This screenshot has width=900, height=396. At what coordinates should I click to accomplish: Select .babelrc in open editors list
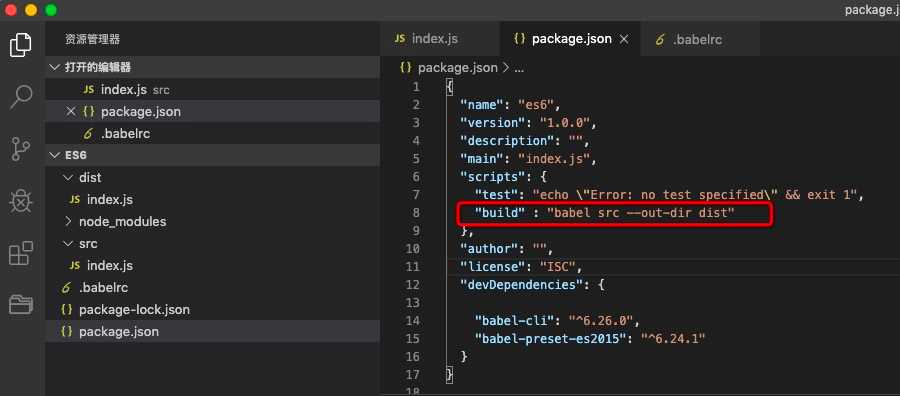click(x=213, y=134)
